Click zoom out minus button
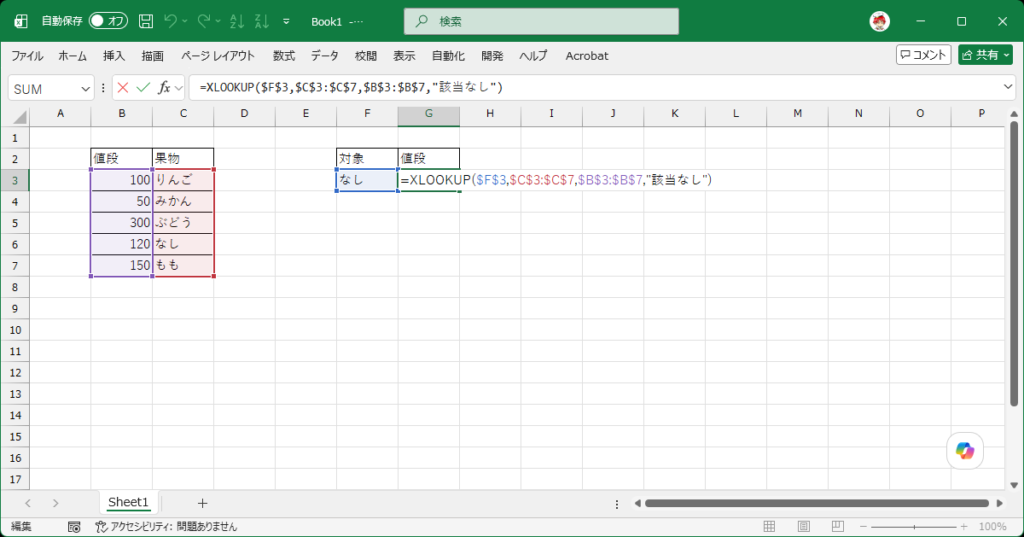1024x537 pixels. (x=863, y=527)
